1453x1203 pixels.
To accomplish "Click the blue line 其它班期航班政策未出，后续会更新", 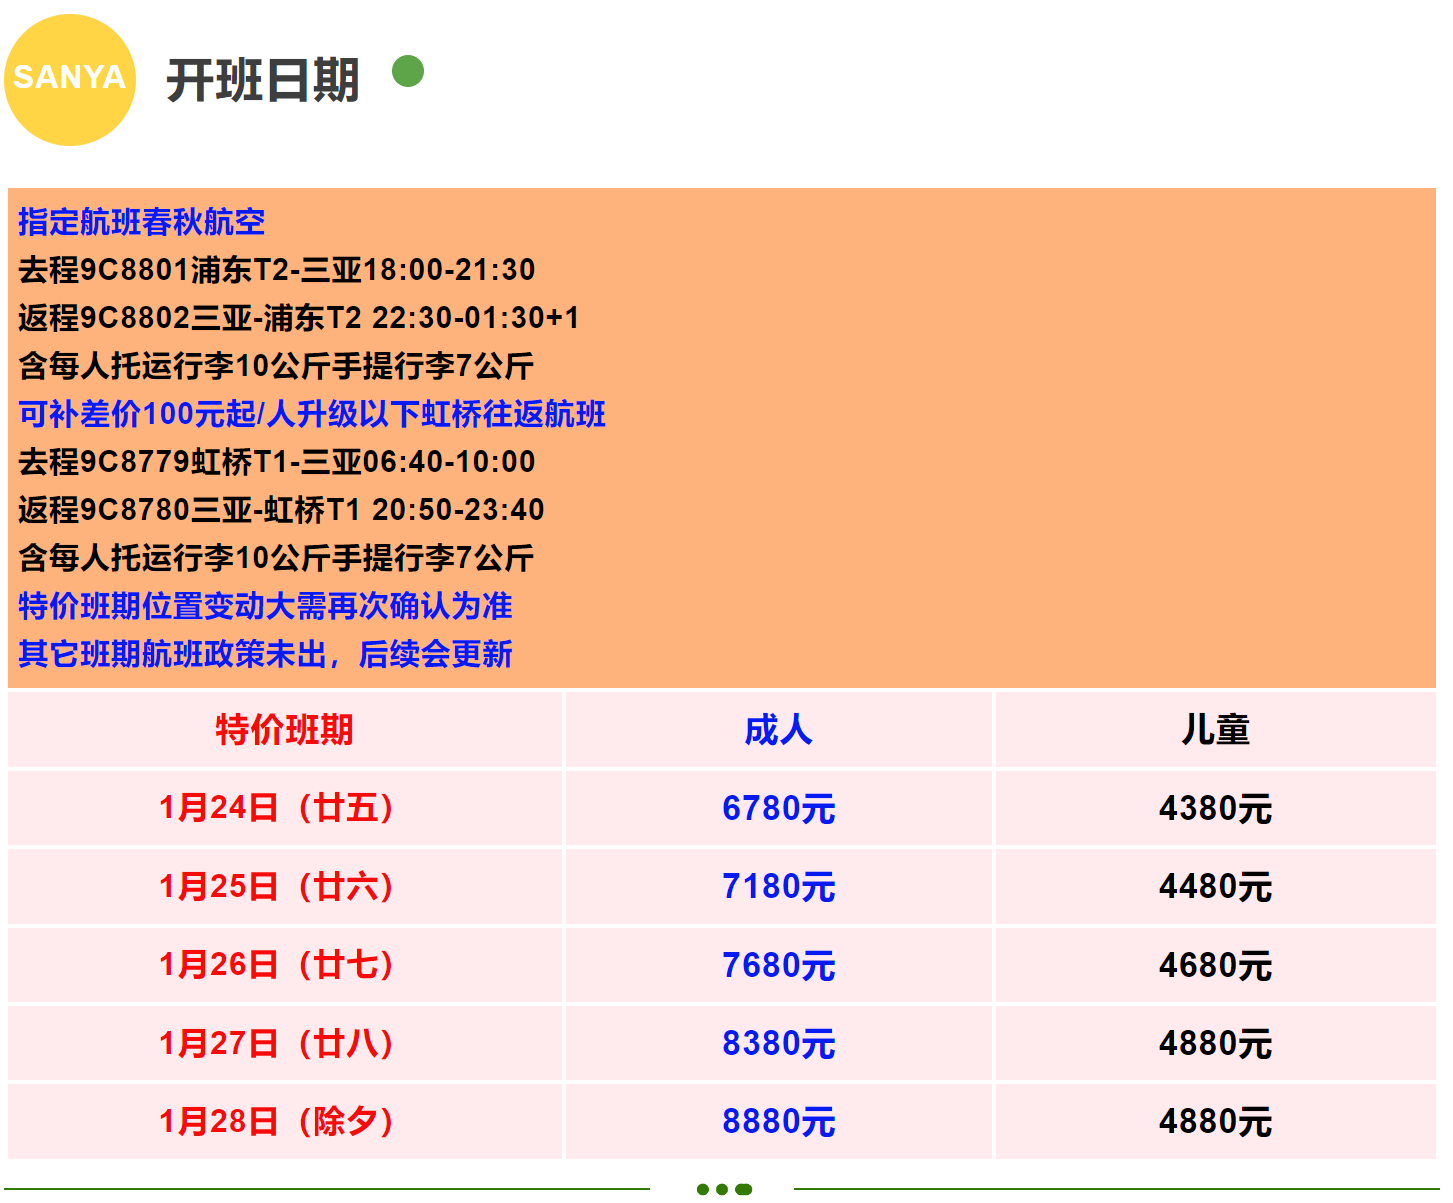I will tap(265, 654).
